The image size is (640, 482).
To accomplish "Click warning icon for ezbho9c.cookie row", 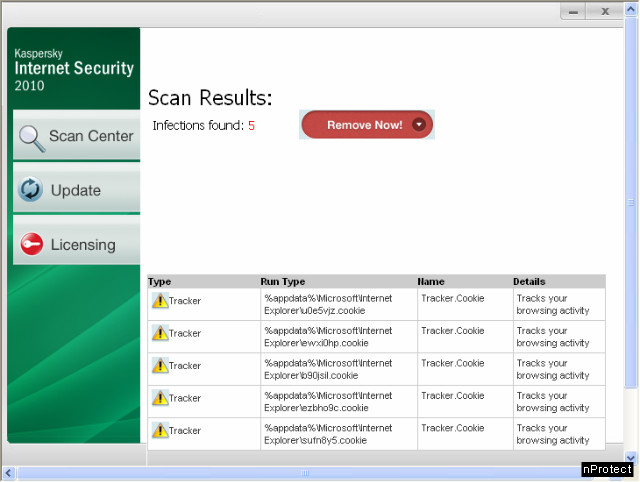I will point(160,398).
